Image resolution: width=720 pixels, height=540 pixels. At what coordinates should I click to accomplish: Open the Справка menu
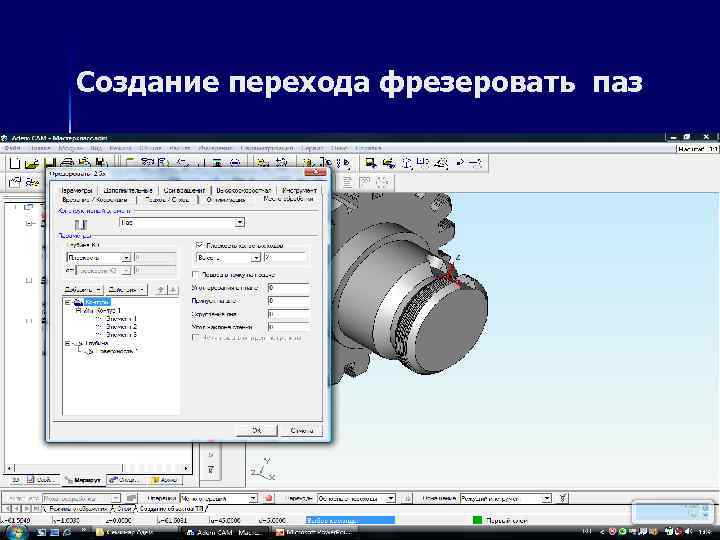(x=368, y=148)
